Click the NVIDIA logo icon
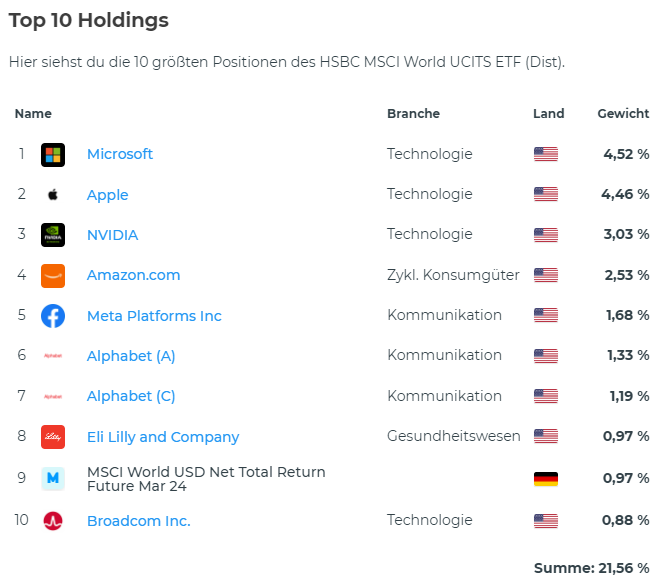 (x=53, y=235)
